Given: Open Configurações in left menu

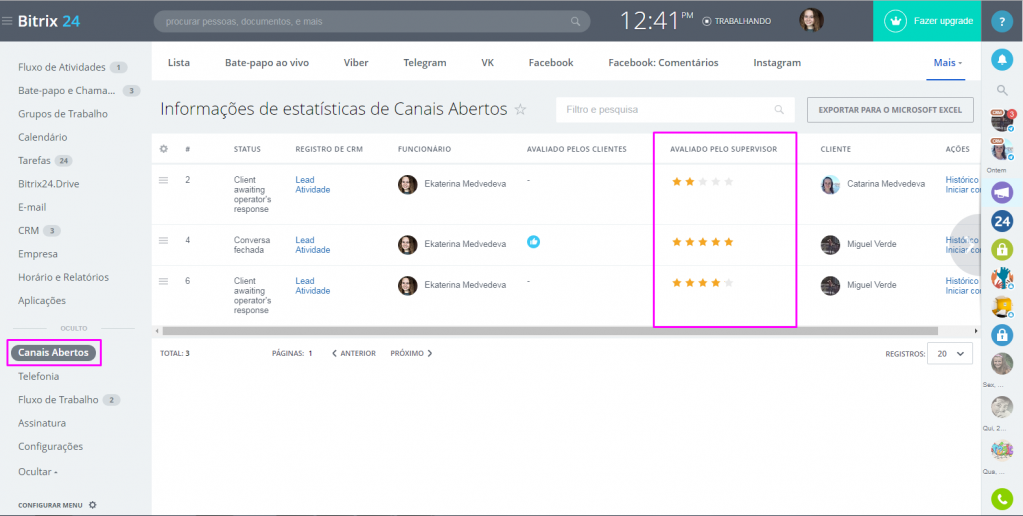Looking at the screenshot, I should click(50, 446).
